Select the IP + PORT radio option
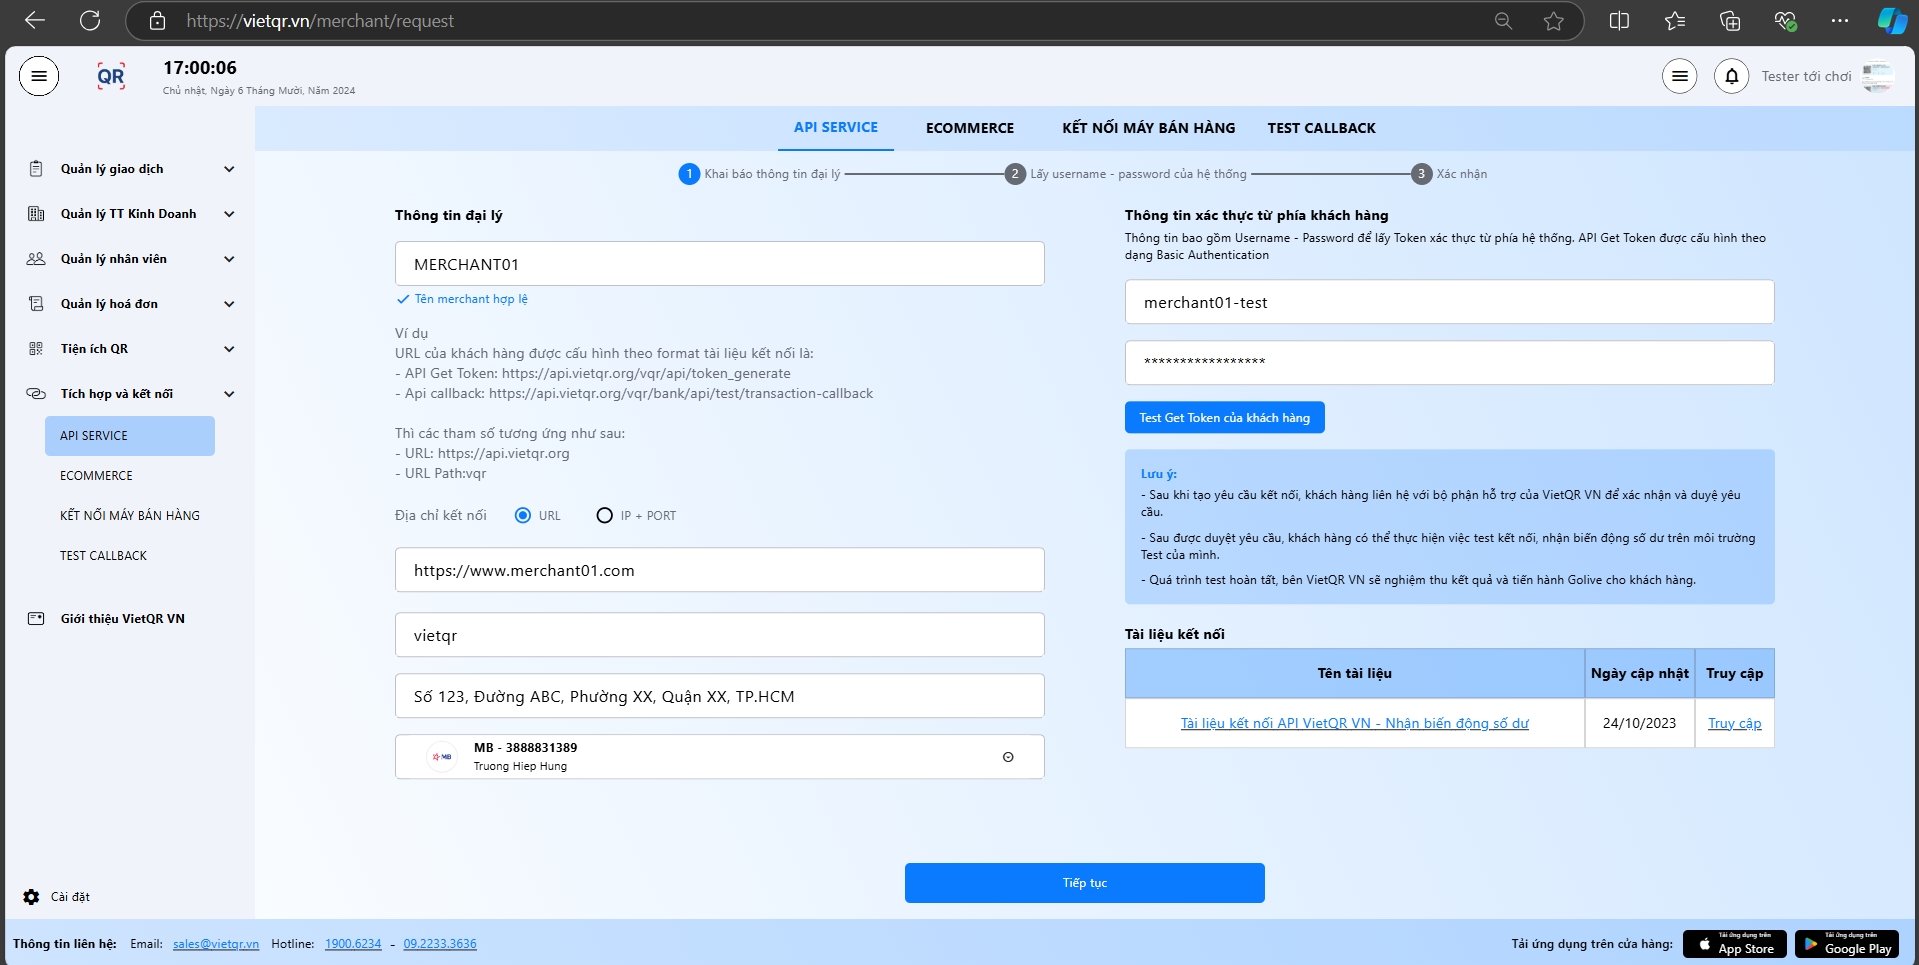1919x965 pixels. tap(604, 516)
